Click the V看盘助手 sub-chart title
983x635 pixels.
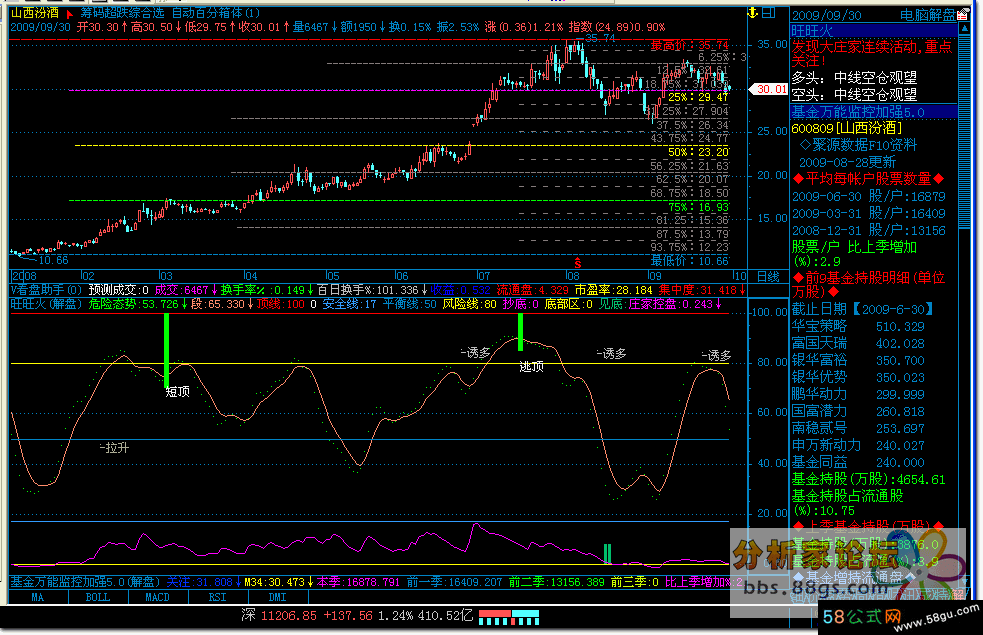(x=46, y=290)
